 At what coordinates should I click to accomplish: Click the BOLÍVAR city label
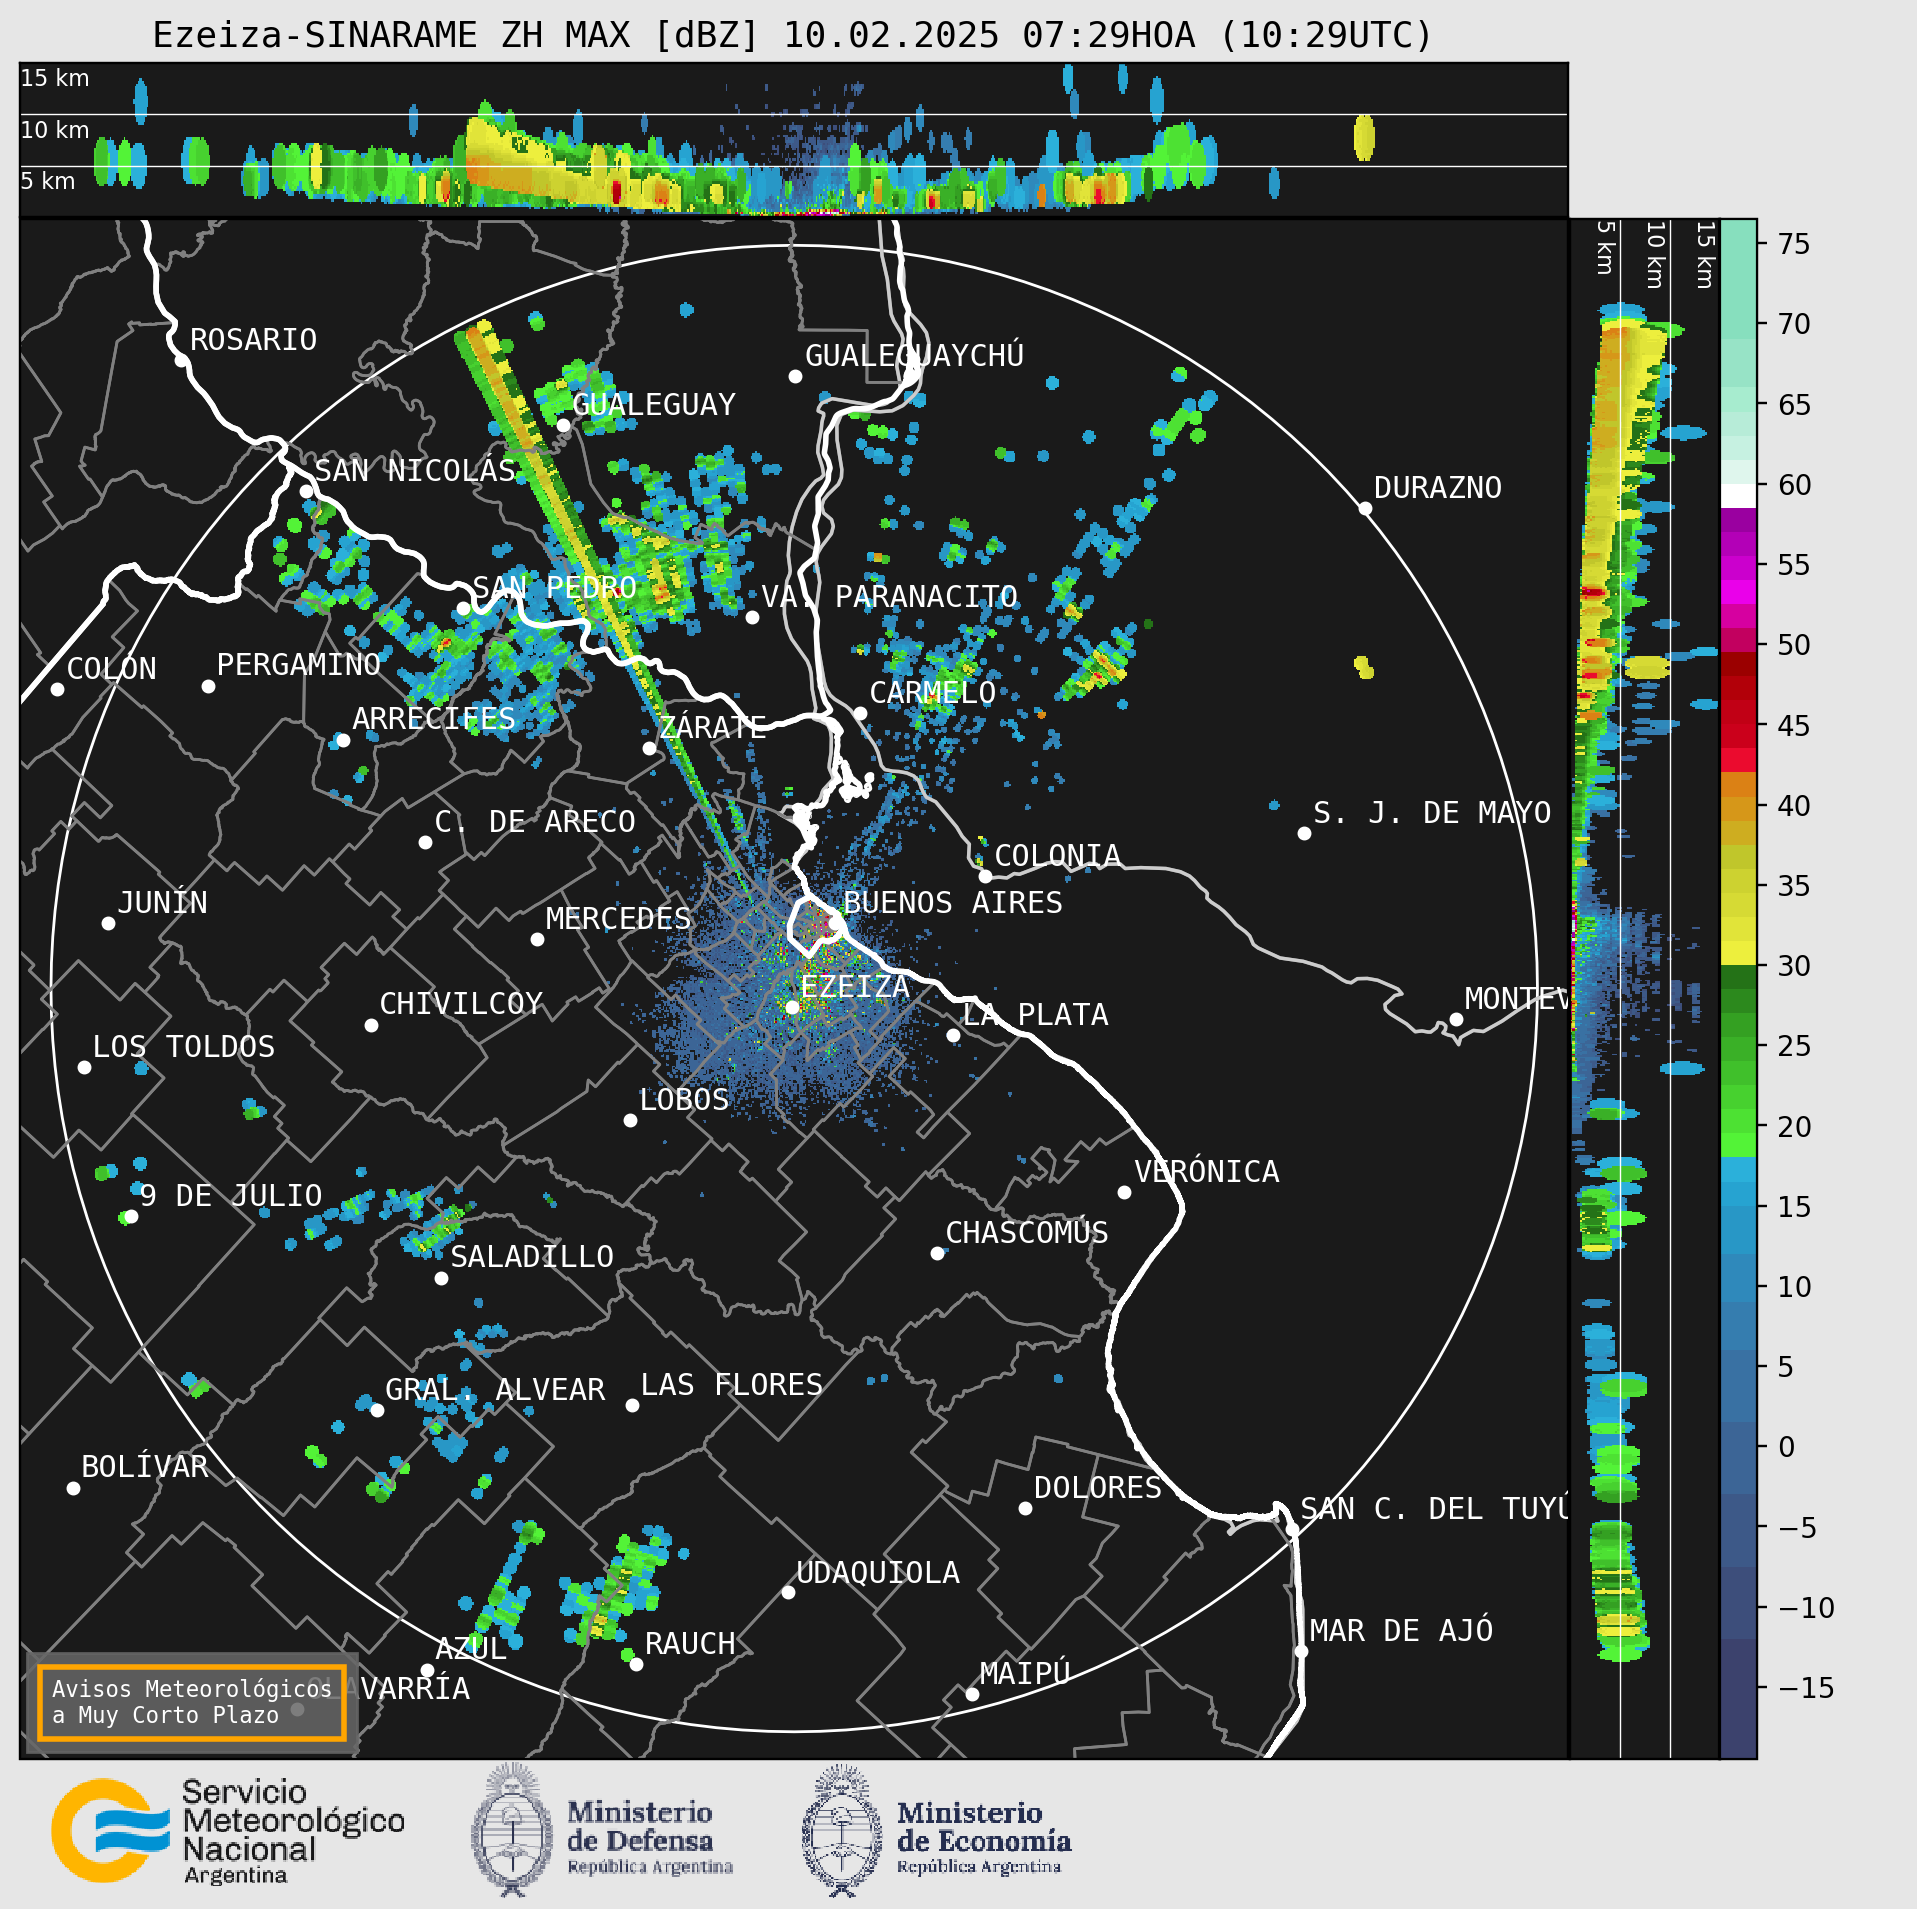144,1467
